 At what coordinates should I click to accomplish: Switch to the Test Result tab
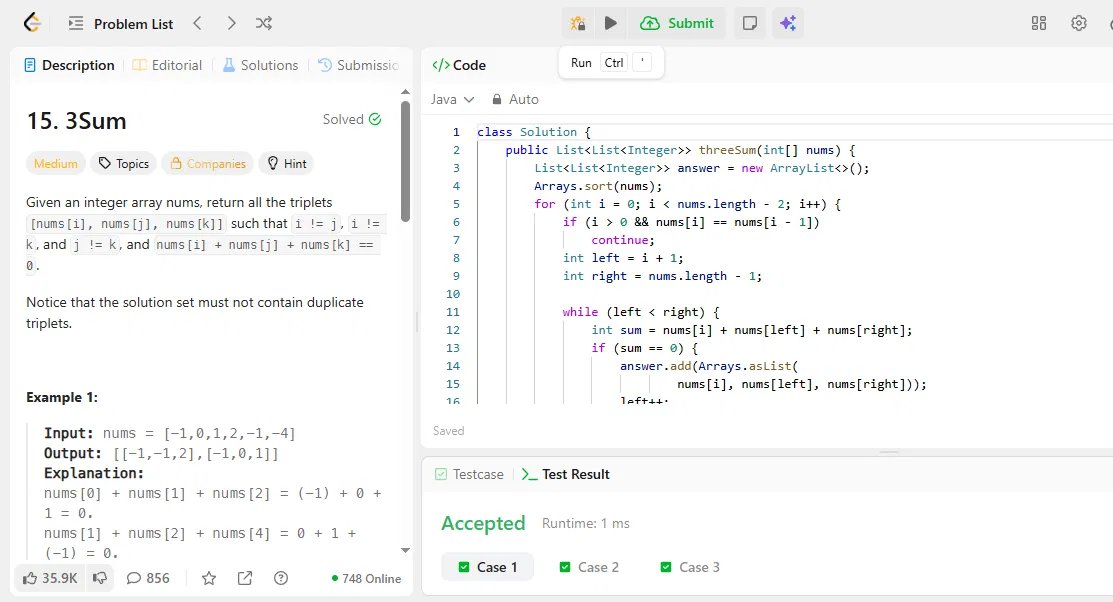click(566, 474)
